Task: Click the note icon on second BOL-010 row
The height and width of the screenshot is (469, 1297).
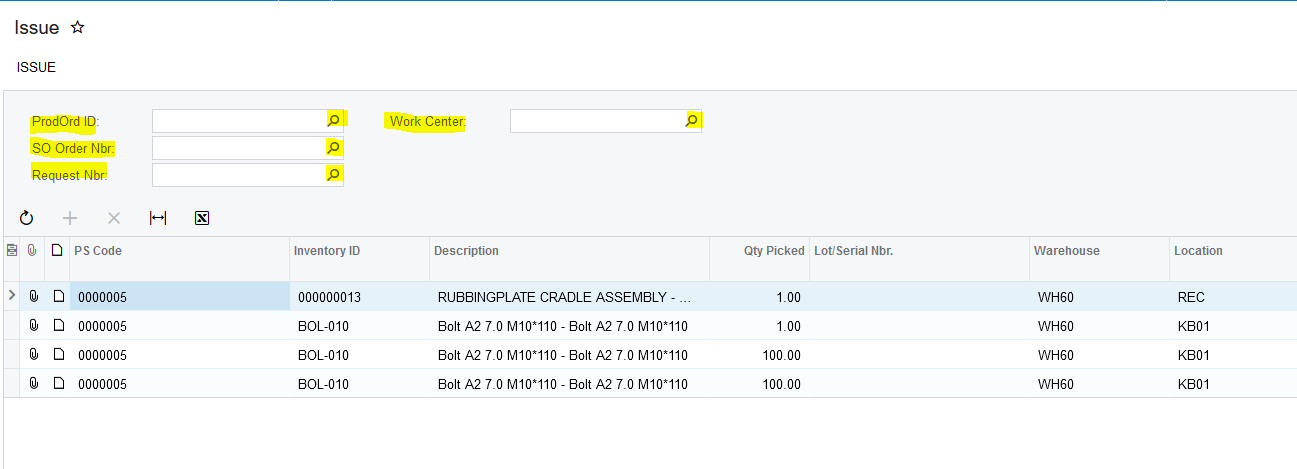Action: [x=58, y=355]
